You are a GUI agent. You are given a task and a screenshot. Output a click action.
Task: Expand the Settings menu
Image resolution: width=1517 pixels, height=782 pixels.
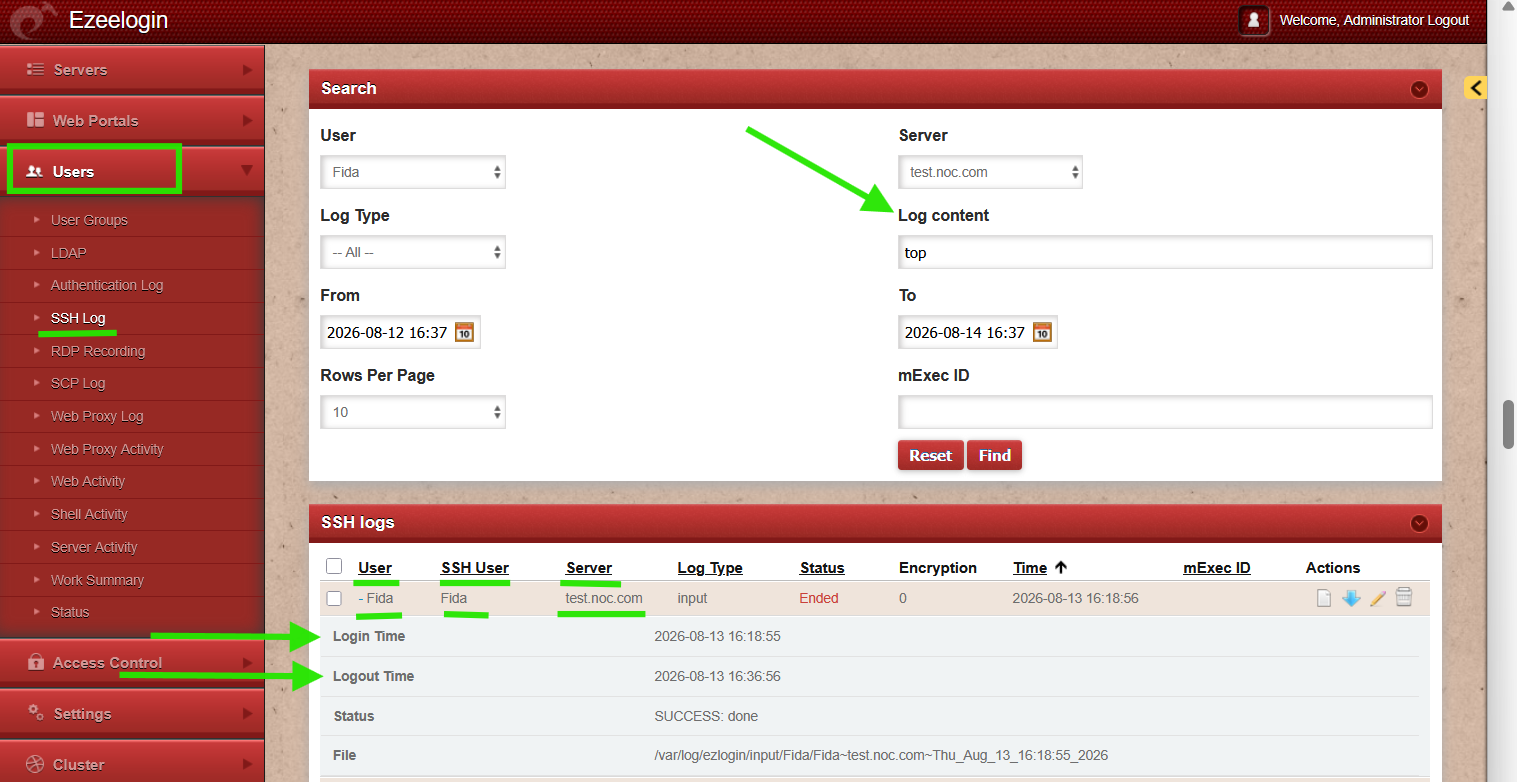click(x=132, y=714)
